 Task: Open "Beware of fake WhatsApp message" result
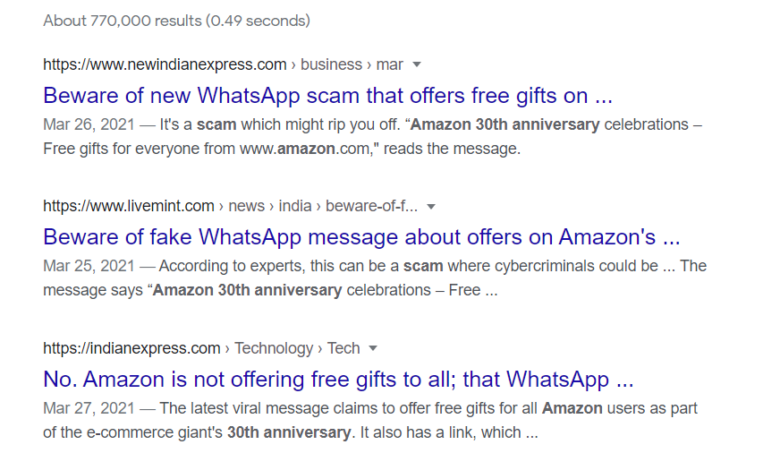coord(361,239)
